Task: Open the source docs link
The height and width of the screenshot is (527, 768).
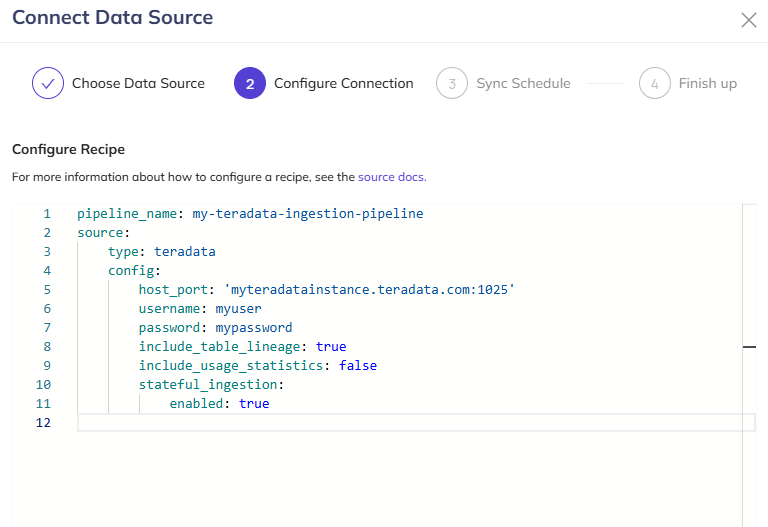Action: coord(392,177)
